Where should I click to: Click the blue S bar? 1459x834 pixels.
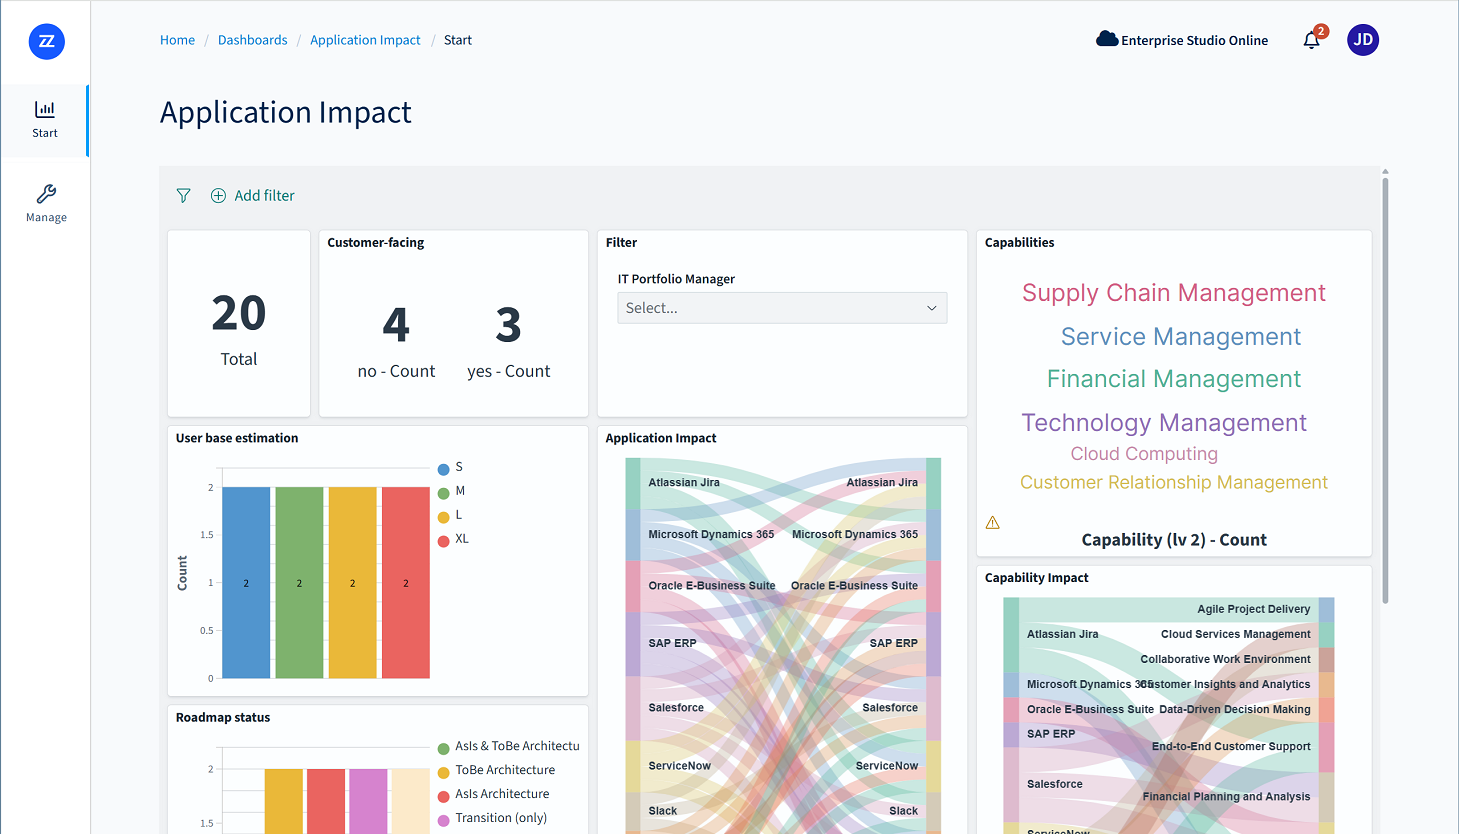pos(246,583)
